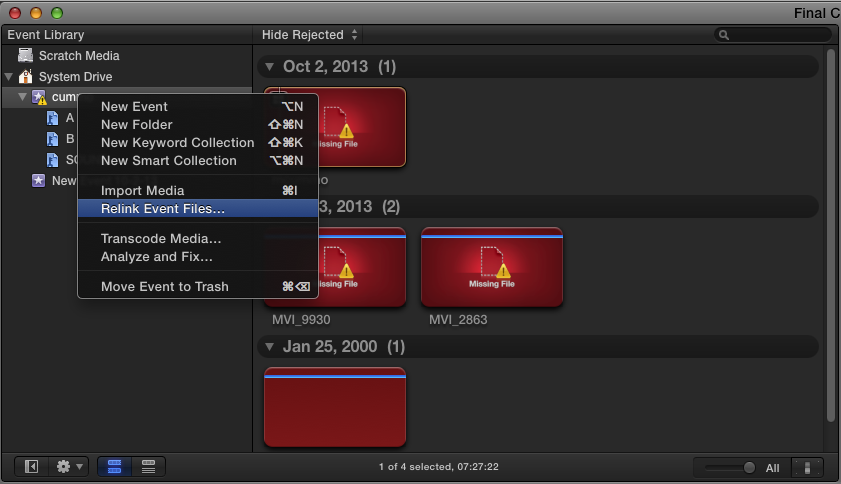Choose Move Event to Trash
The image size is (841, 484).
198,287
